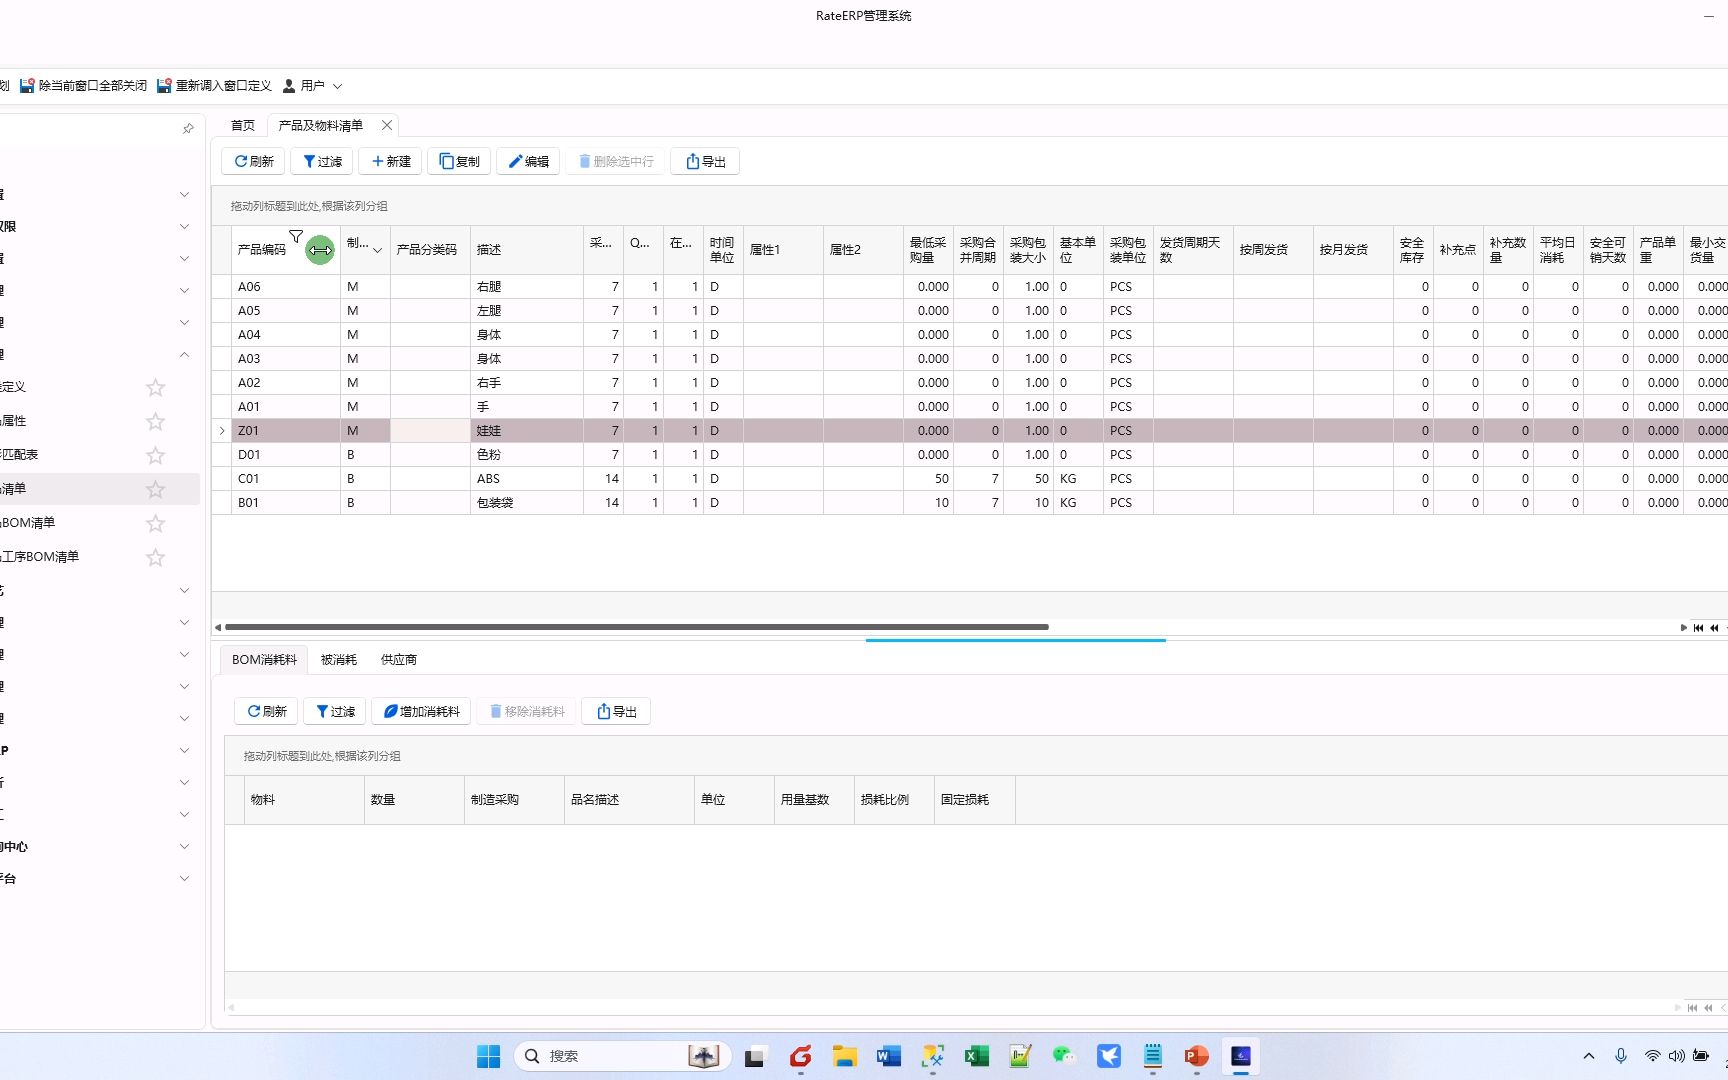Open Windows Start menu
1728x1080 pixels.
[x=488, y=1056]
